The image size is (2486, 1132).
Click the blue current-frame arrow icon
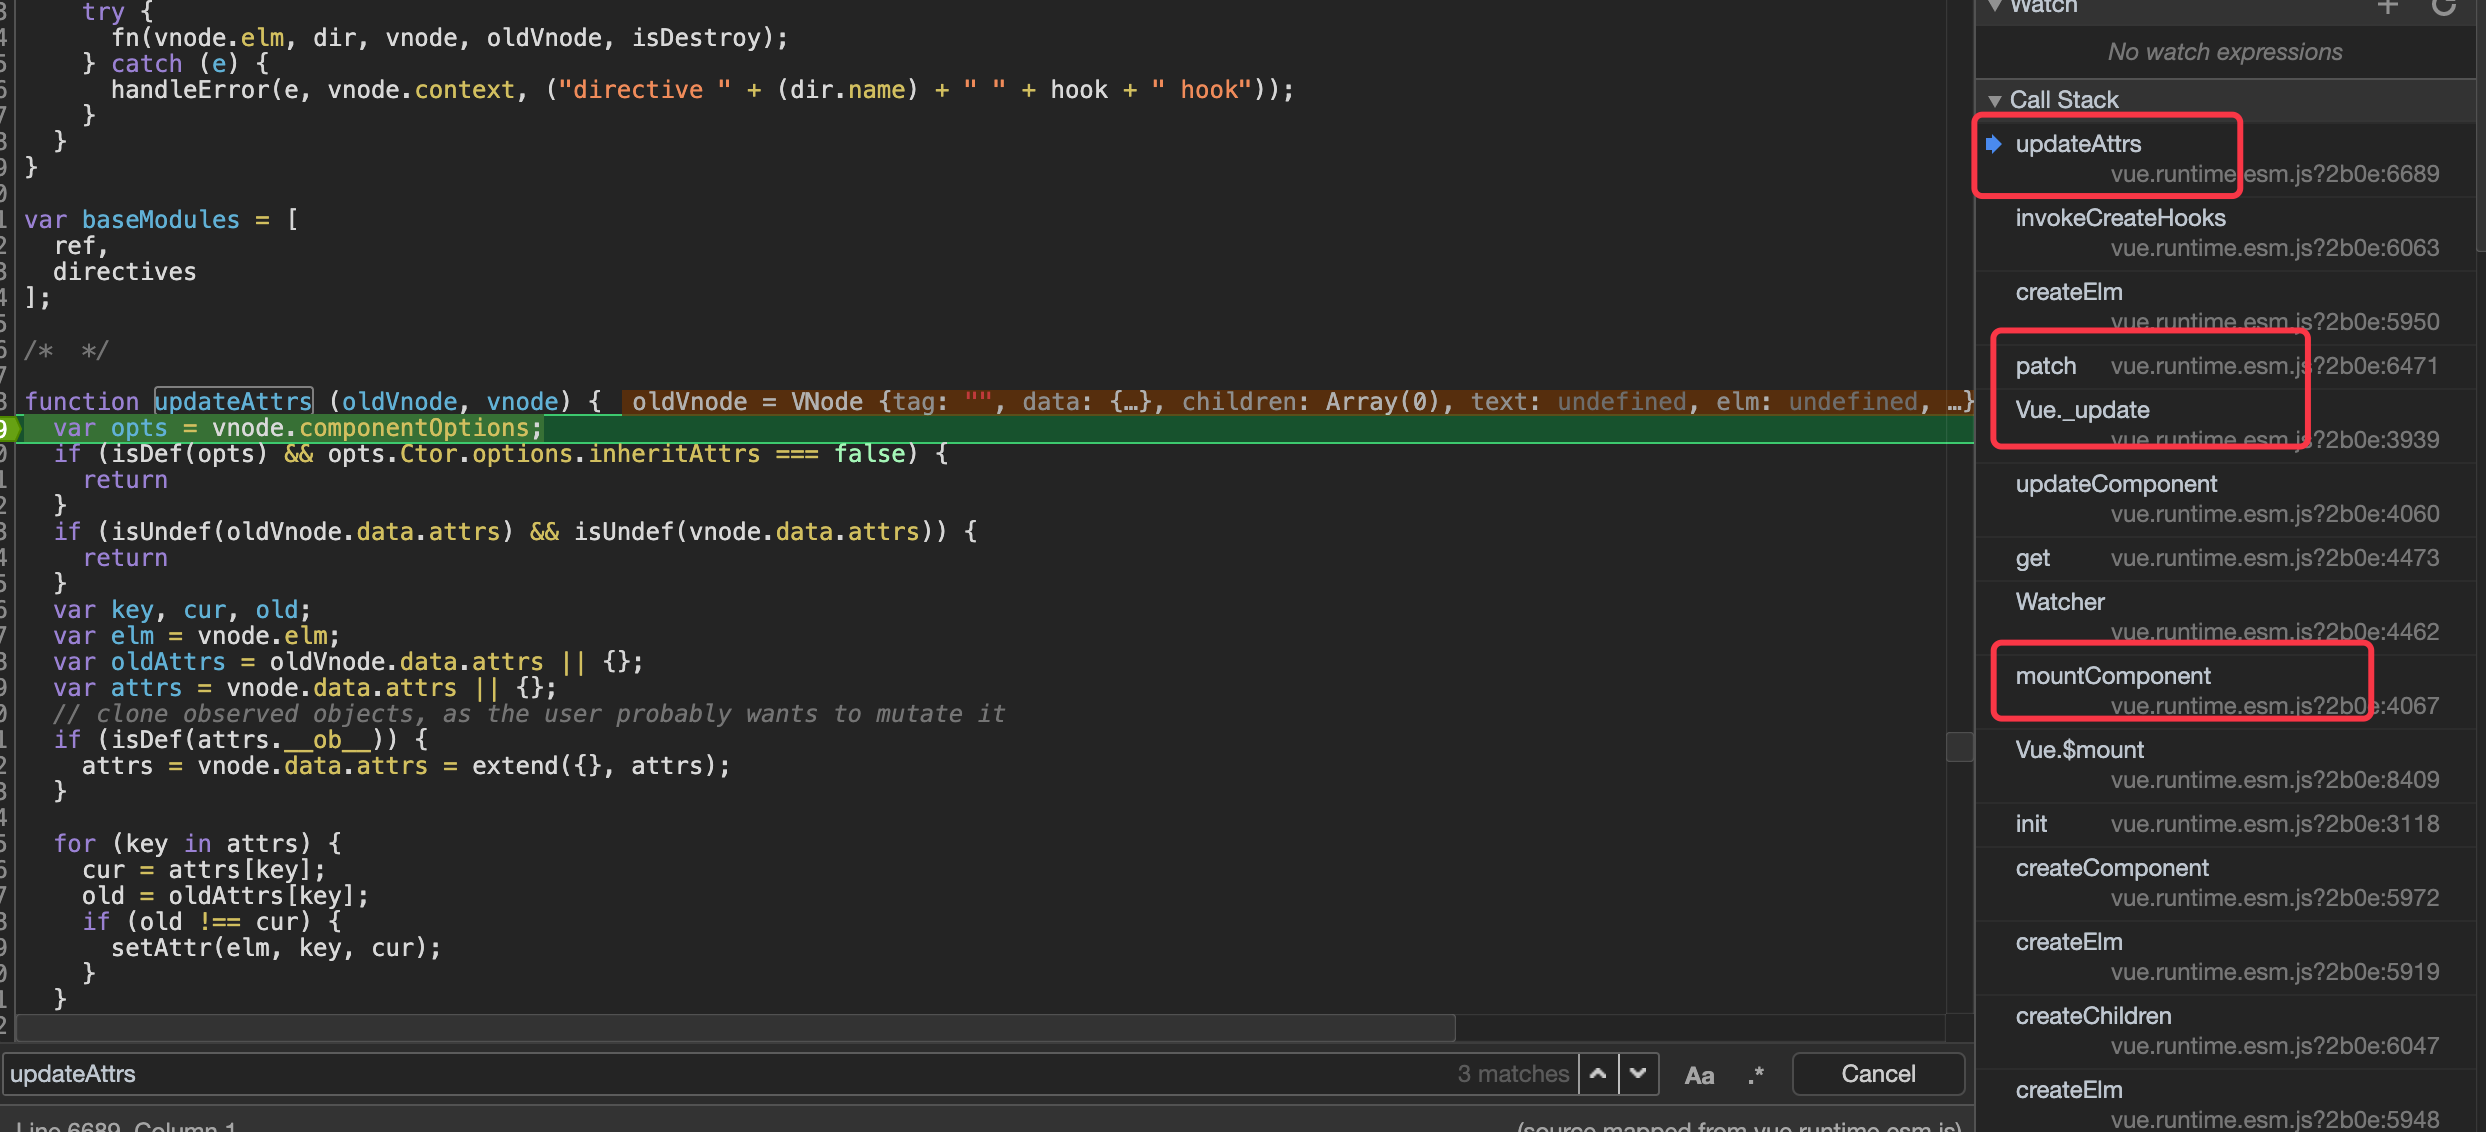(1993, 144)
